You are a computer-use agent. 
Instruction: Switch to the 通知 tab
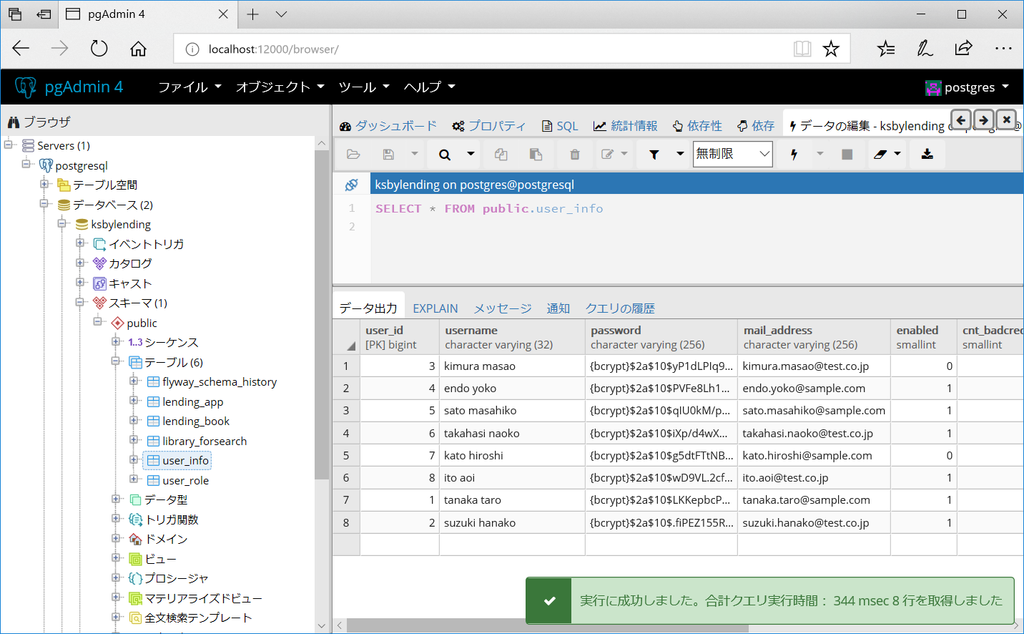pyautogui.click(x=558, y=308)
